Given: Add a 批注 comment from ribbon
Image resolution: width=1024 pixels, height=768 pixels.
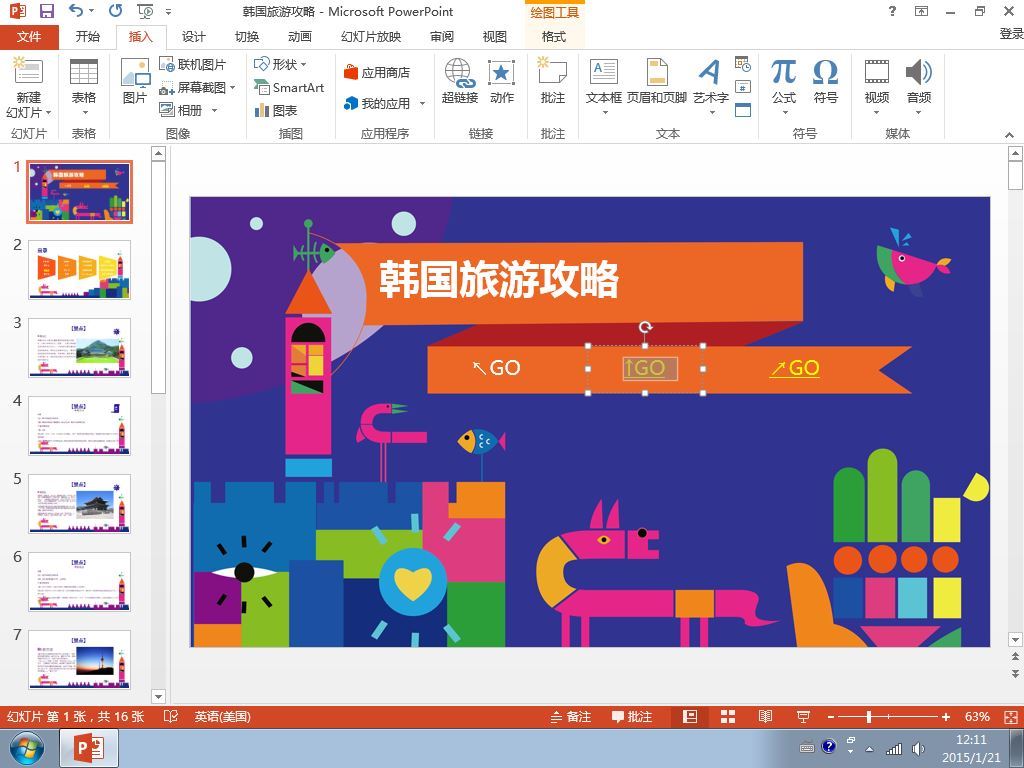Looking at the screenshot, I should 552,81.
